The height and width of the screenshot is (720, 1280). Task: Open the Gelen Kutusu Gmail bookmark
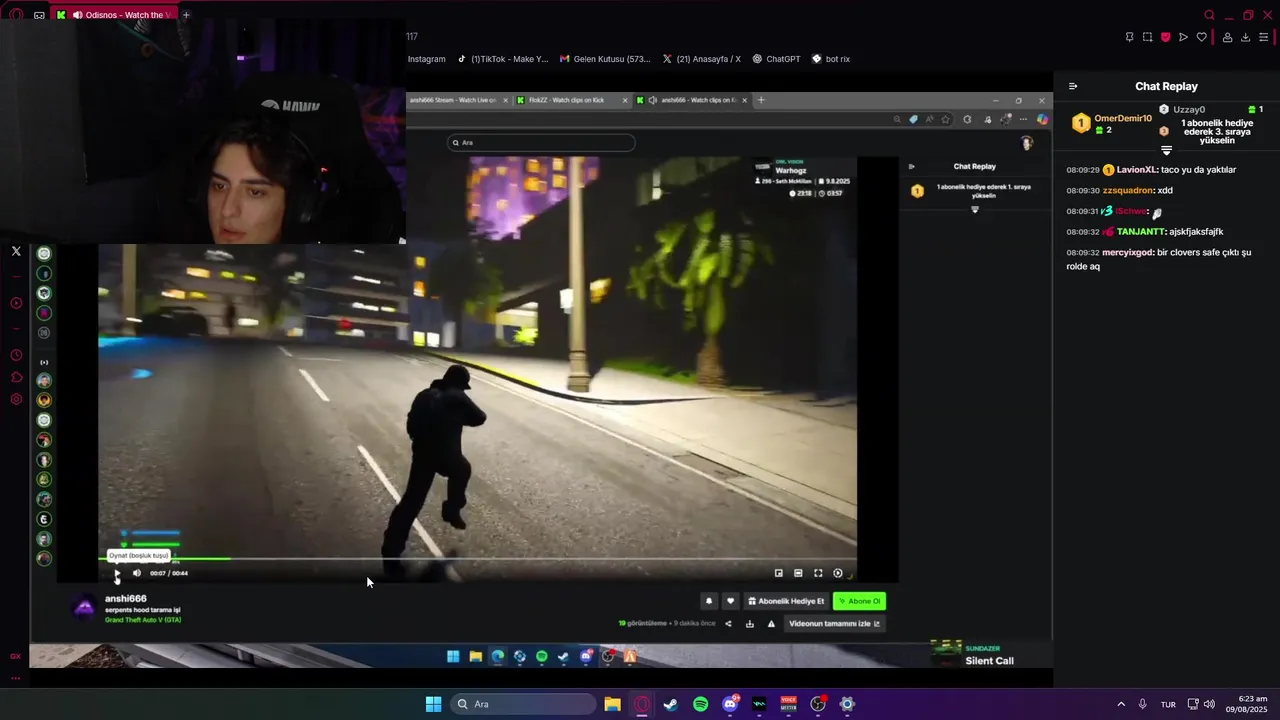coord(605,59)
